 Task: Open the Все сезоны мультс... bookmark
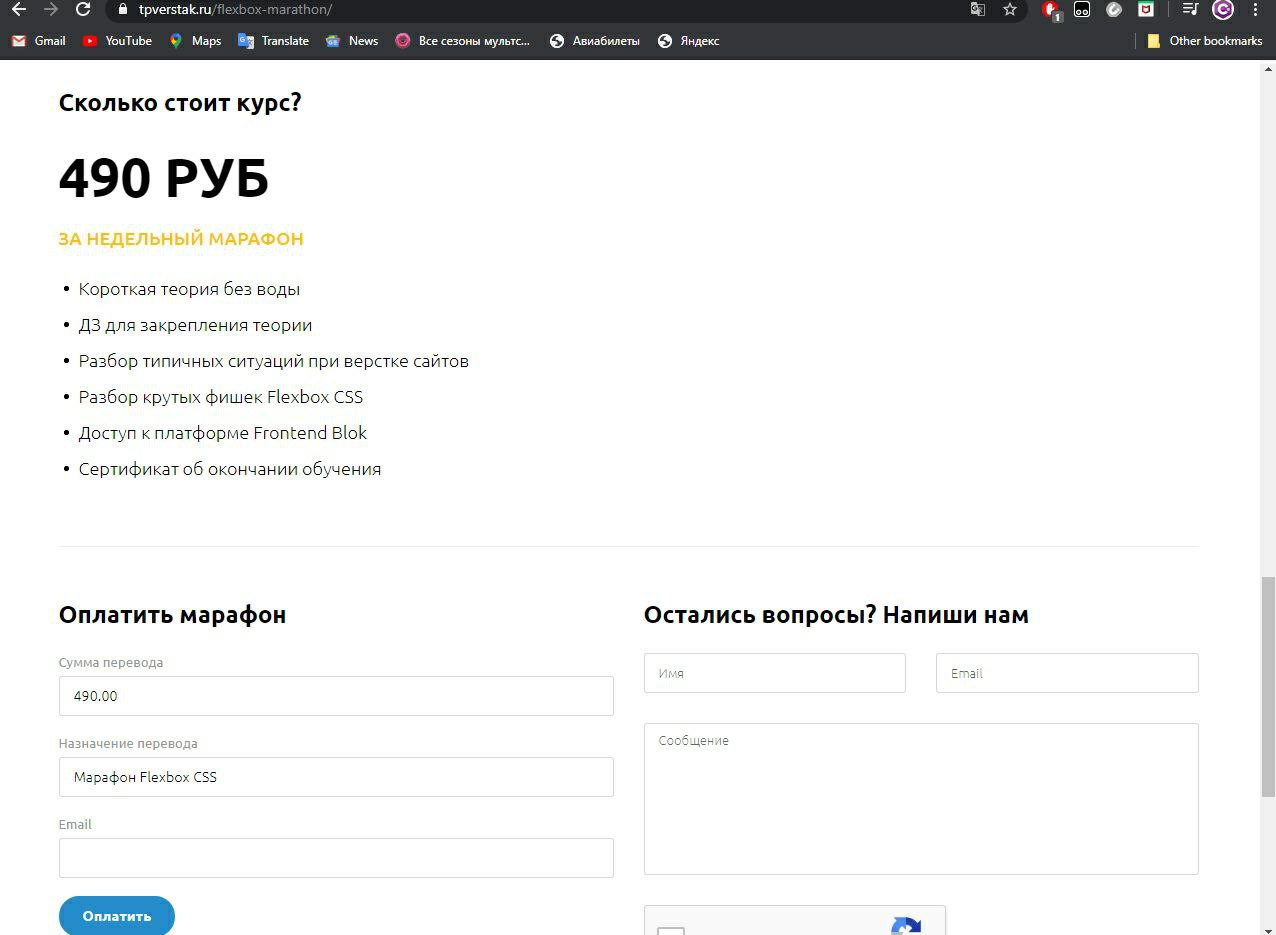462,41
